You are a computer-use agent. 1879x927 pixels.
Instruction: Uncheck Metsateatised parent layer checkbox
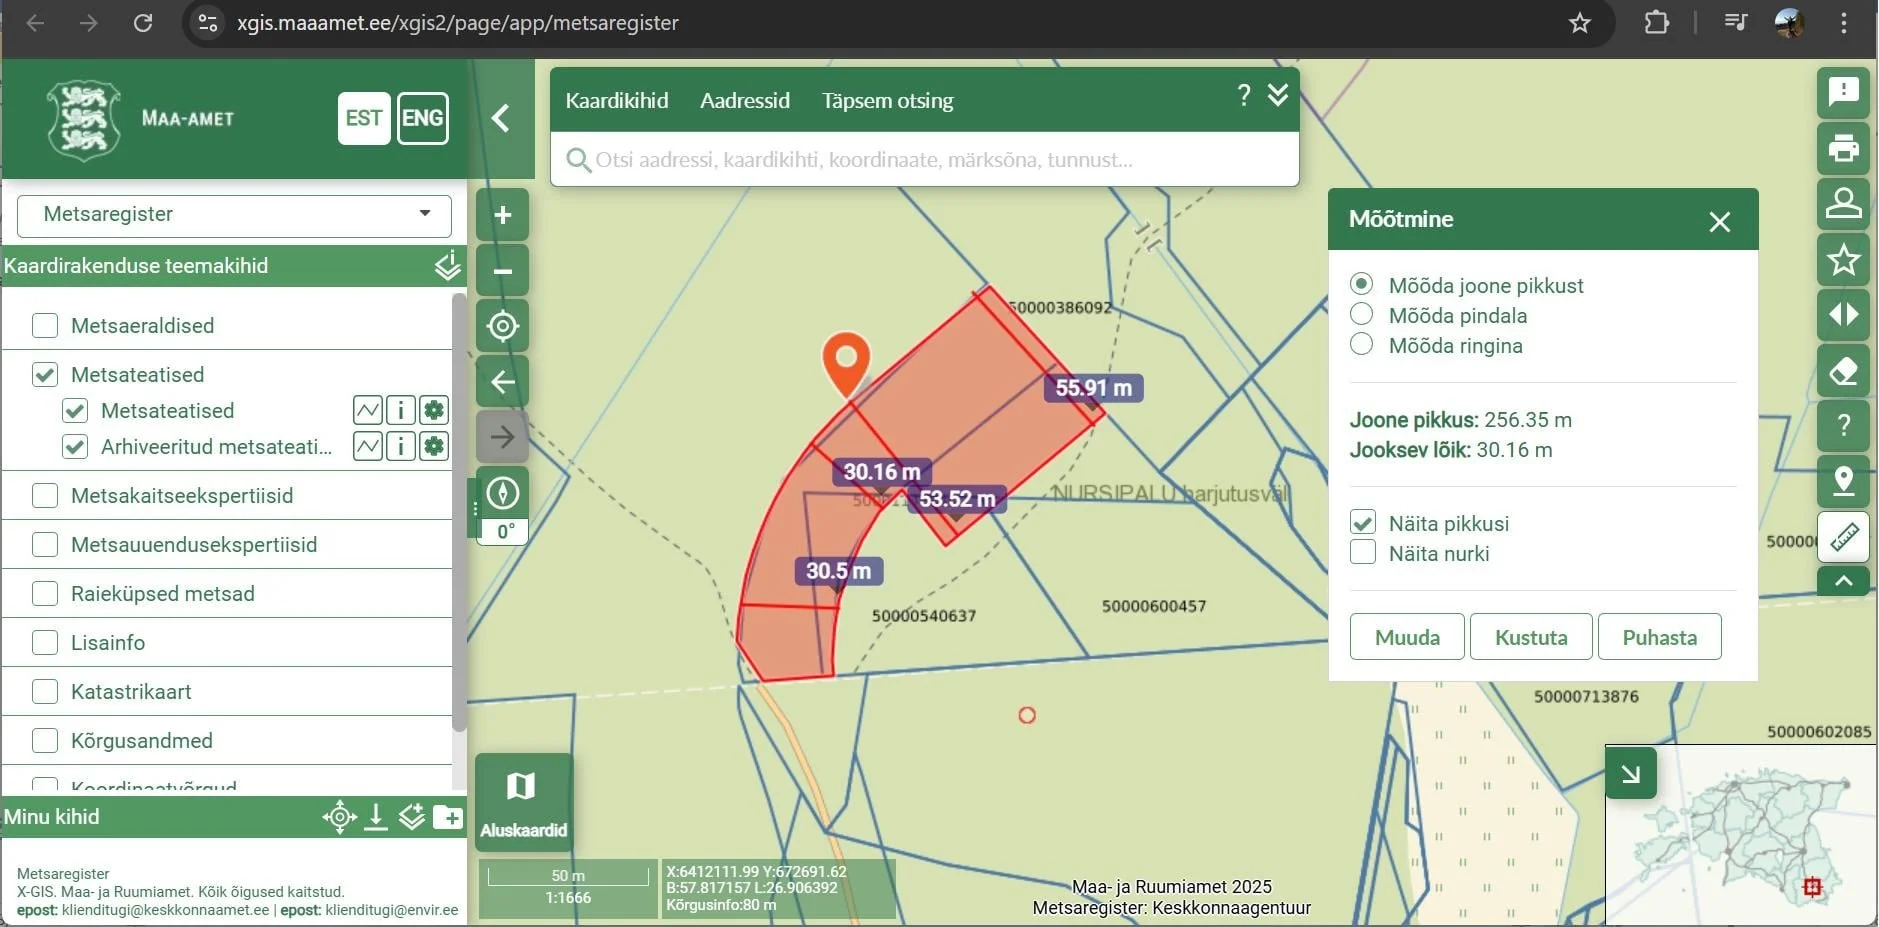pyautogui.click(x=45, y=374)
